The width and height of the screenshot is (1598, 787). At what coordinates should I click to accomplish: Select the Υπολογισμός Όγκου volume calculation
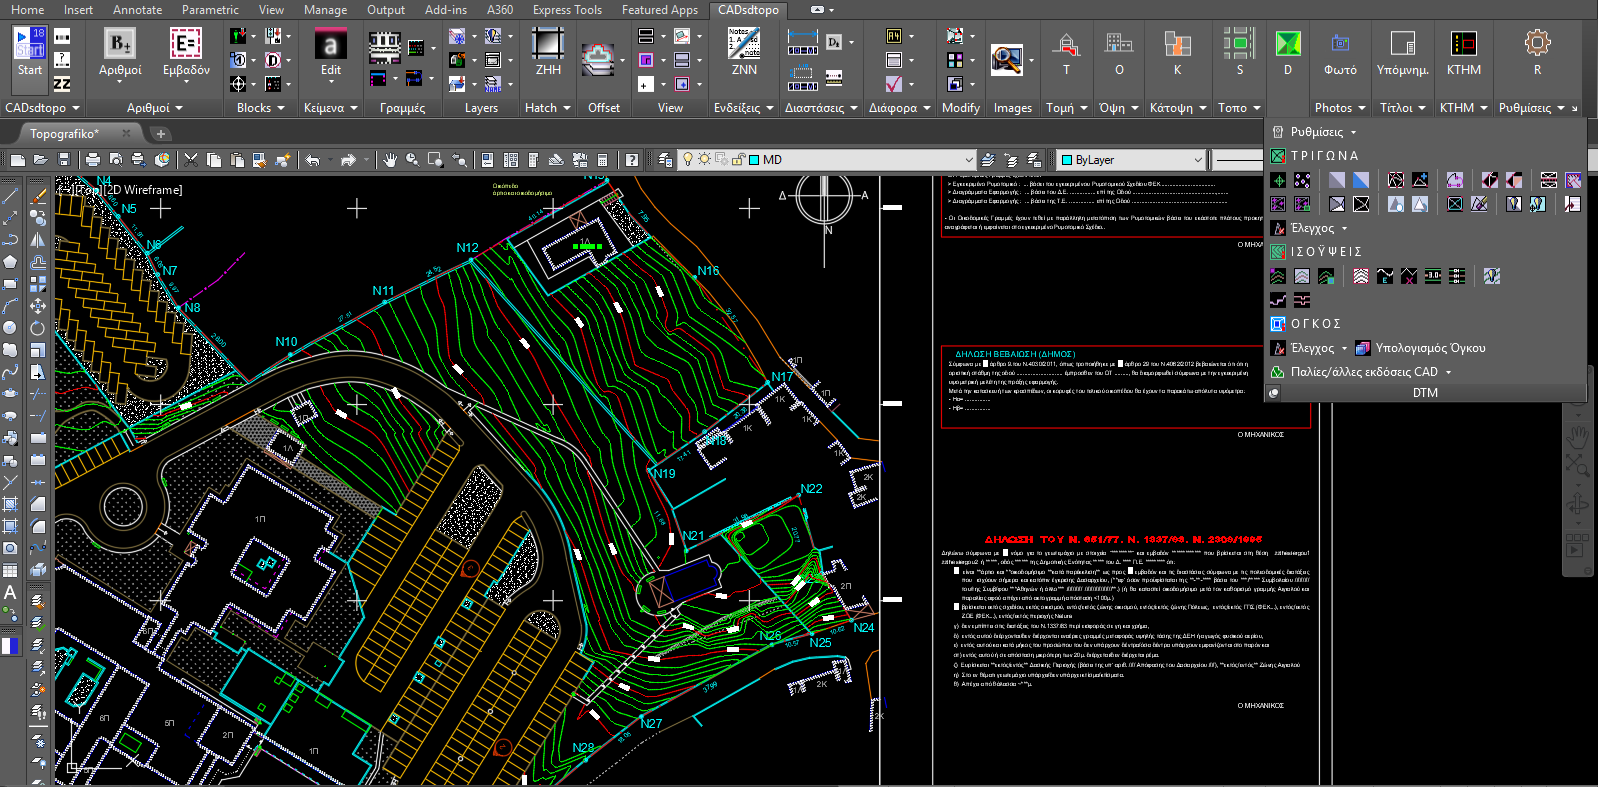1429,348
